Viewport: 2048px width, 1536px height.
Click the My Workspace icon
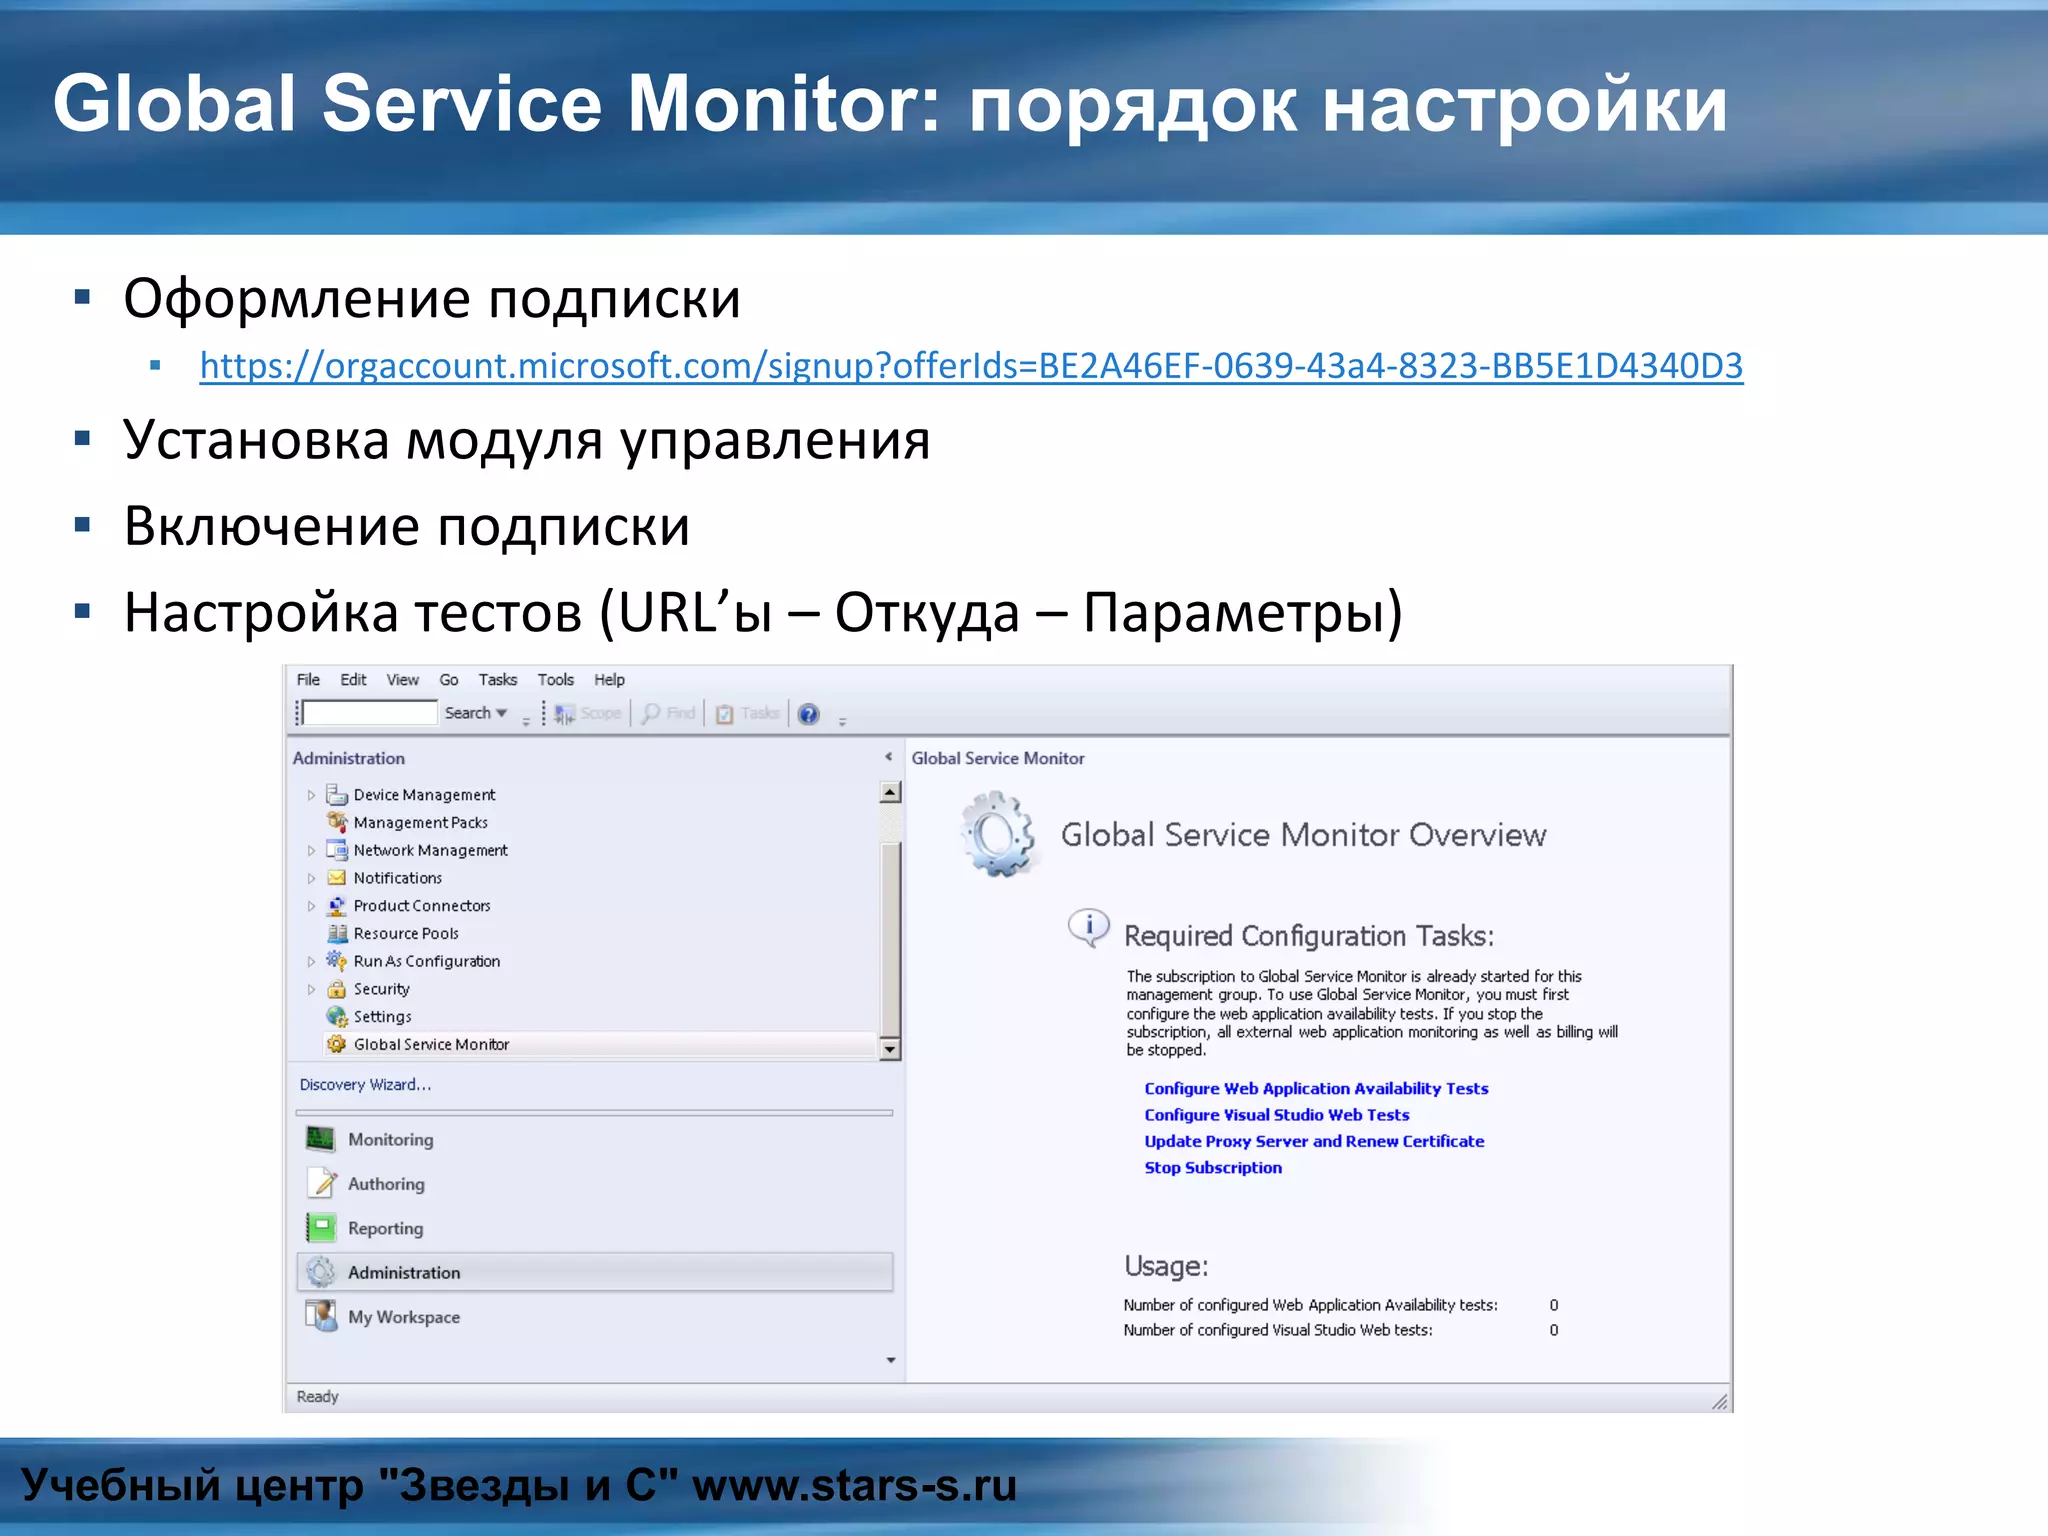(x=321, y=1316)
